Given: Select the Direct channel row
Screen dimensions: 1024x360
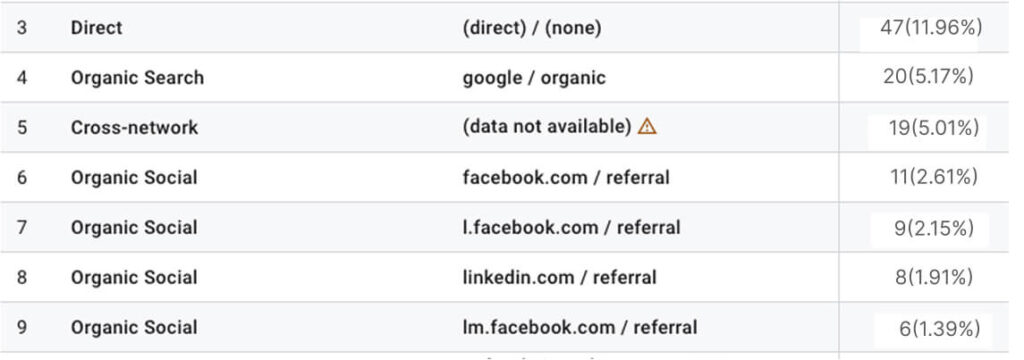Looking at the screenshot, I should [504, 27].
